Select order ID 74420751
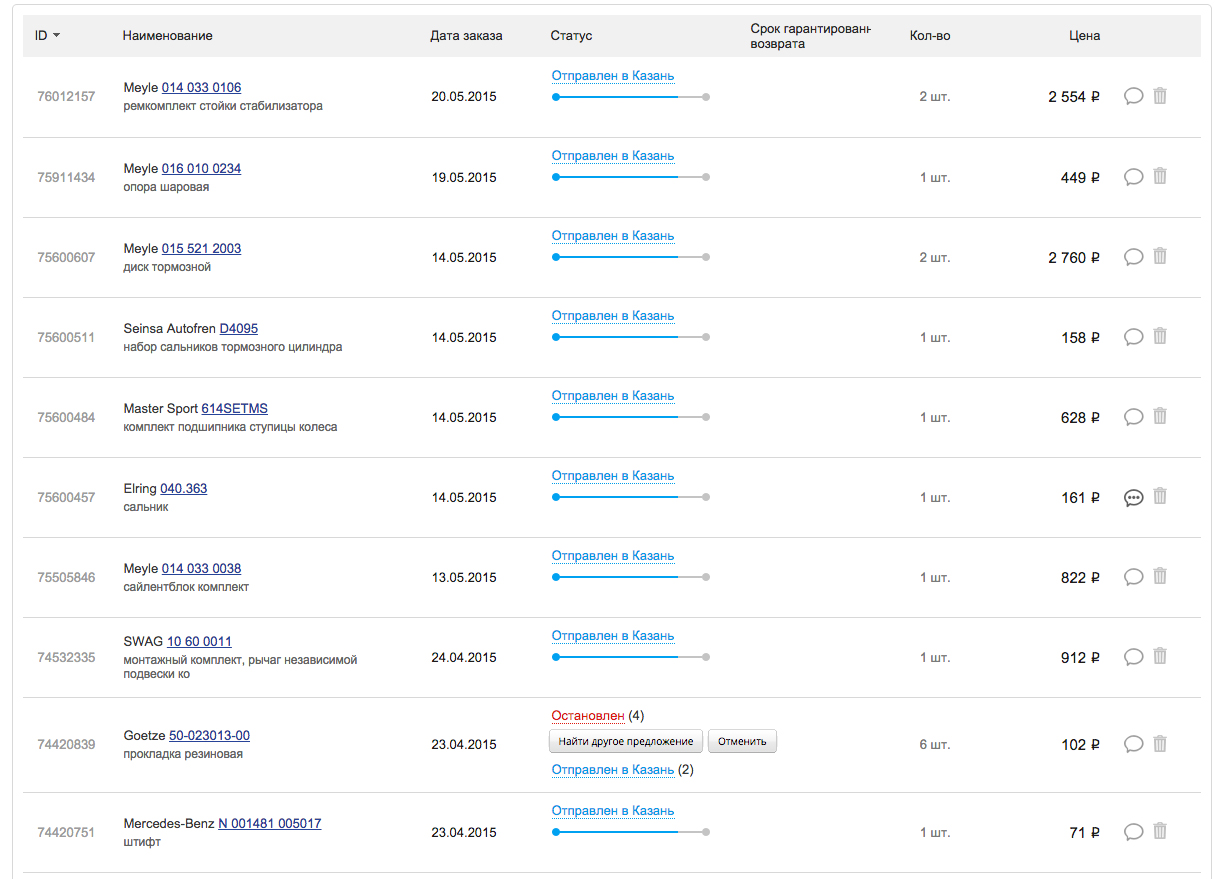The image size is (1223, 879). coord(66,832)
